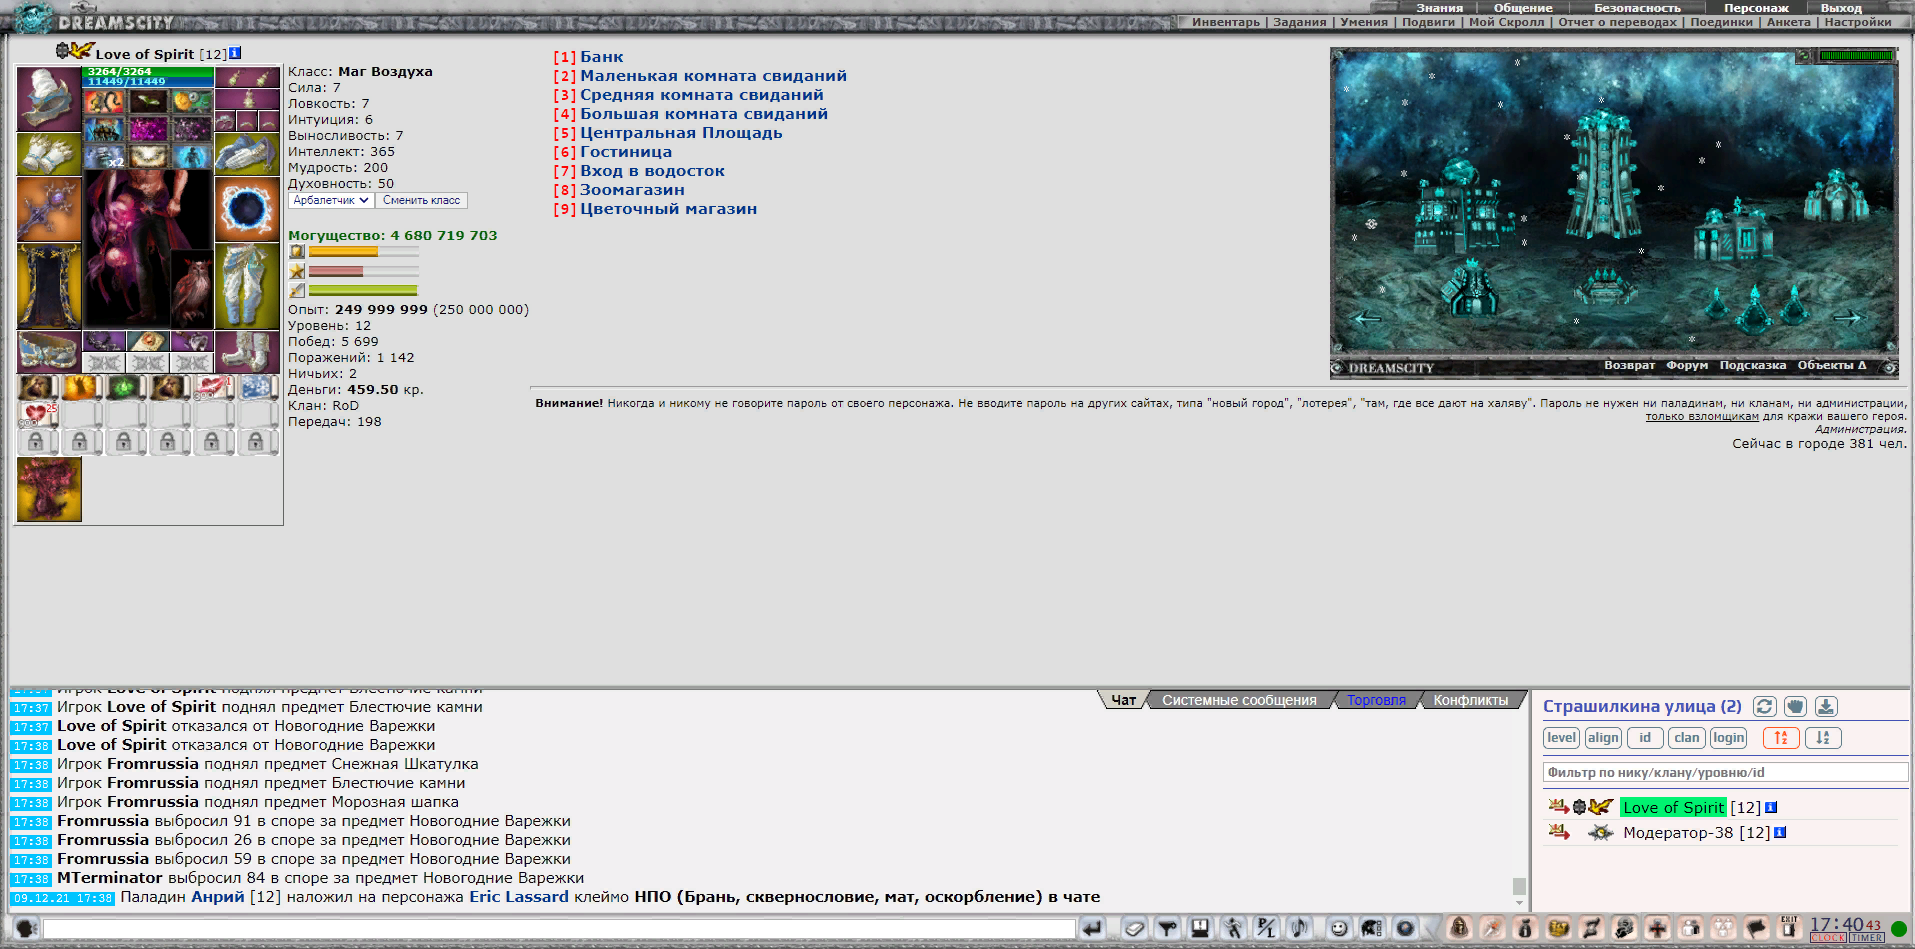Switch to the Торговля tab
This screenshot has width=1915, height=949.
click(1376, 700)
